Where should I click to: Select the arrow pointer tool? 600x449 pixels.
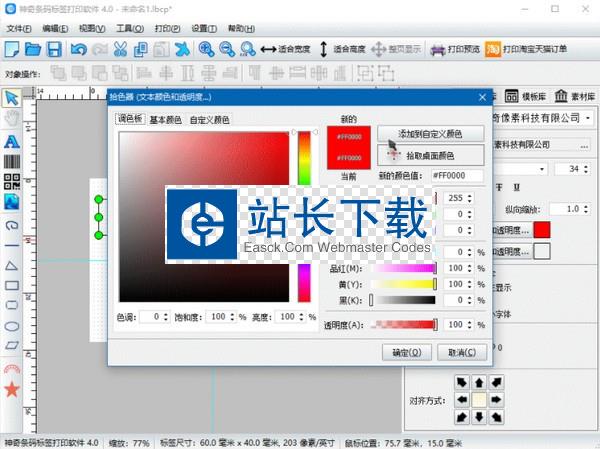[x=12, y=98]
